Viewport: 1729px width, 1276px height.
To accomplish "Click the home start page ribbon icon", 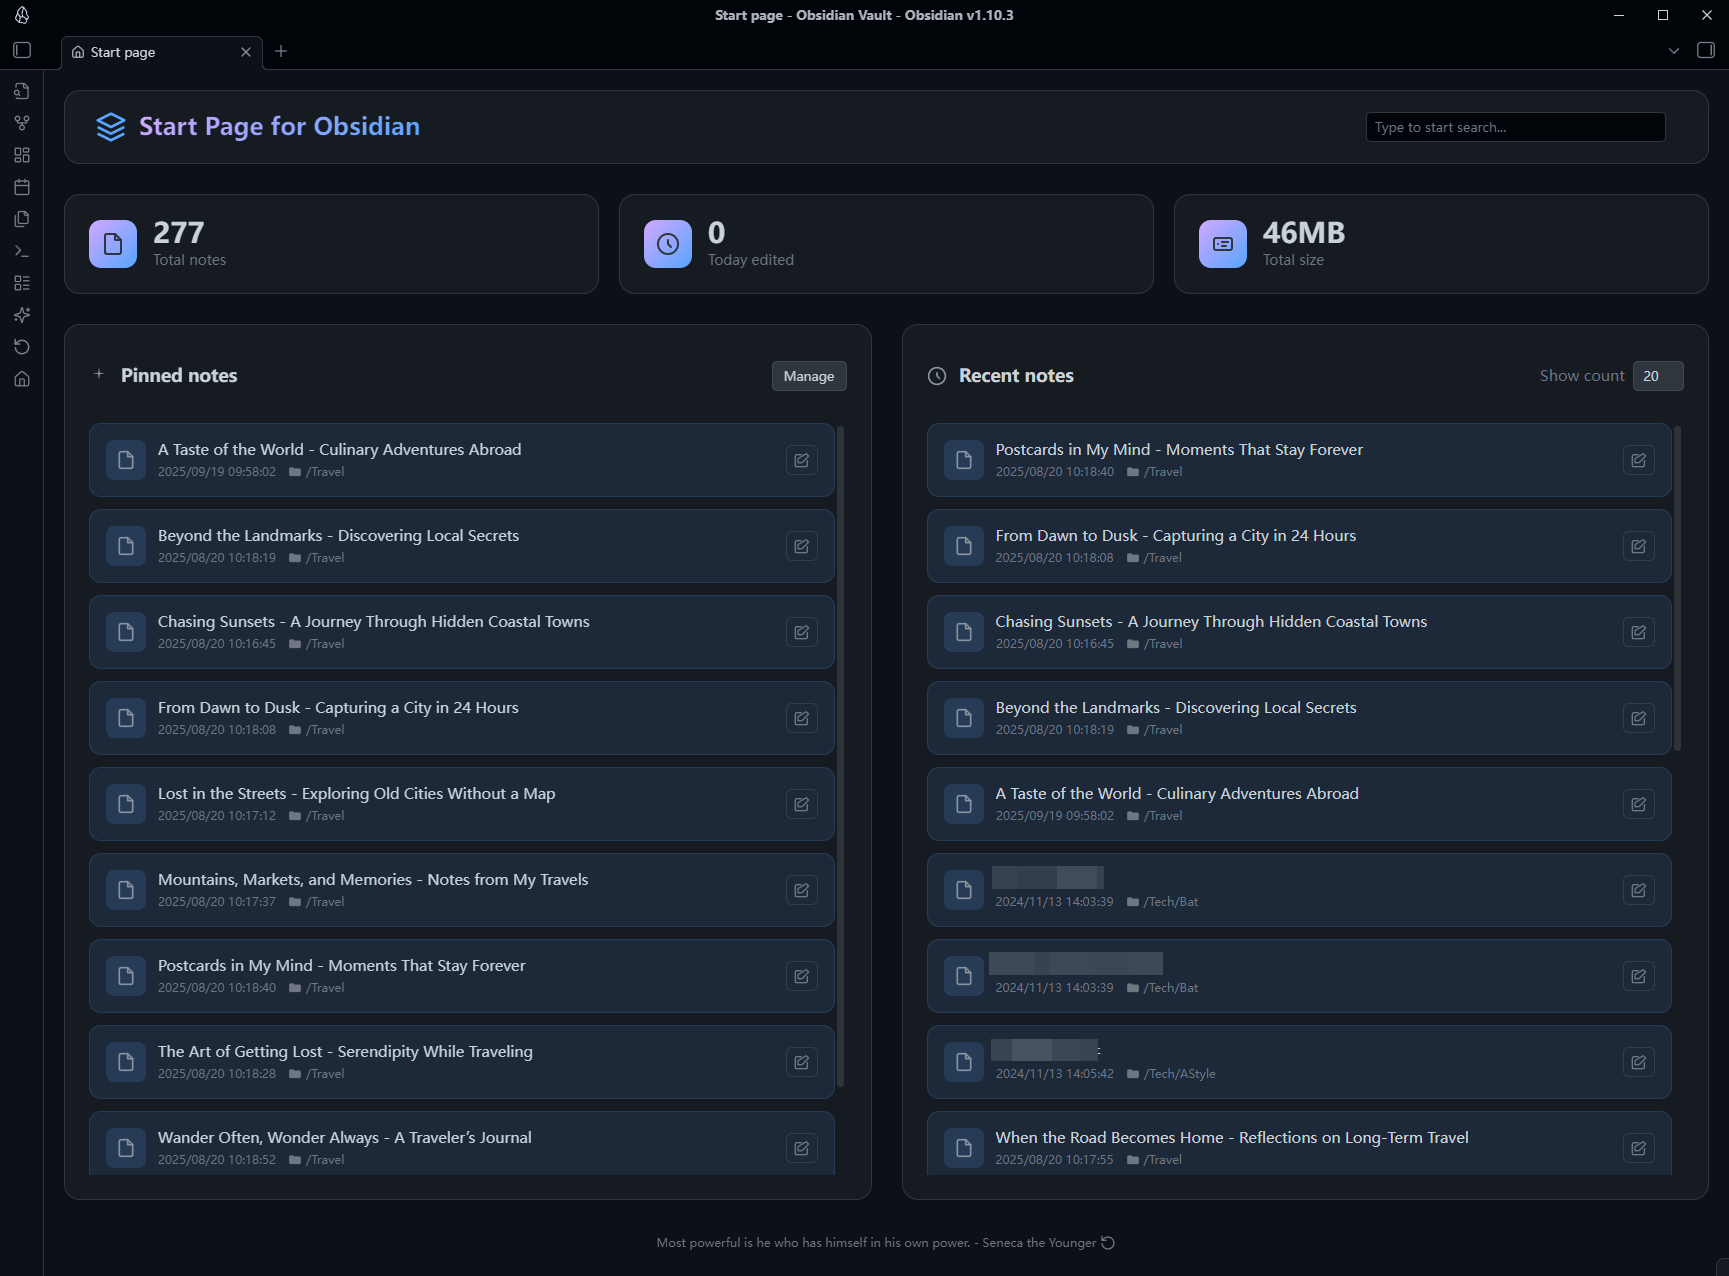I will click(x=22, y=379).
